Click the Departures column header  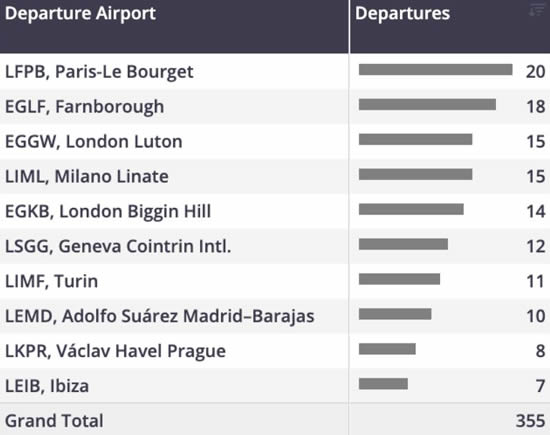pyautogui.click(x=402, y=13)
